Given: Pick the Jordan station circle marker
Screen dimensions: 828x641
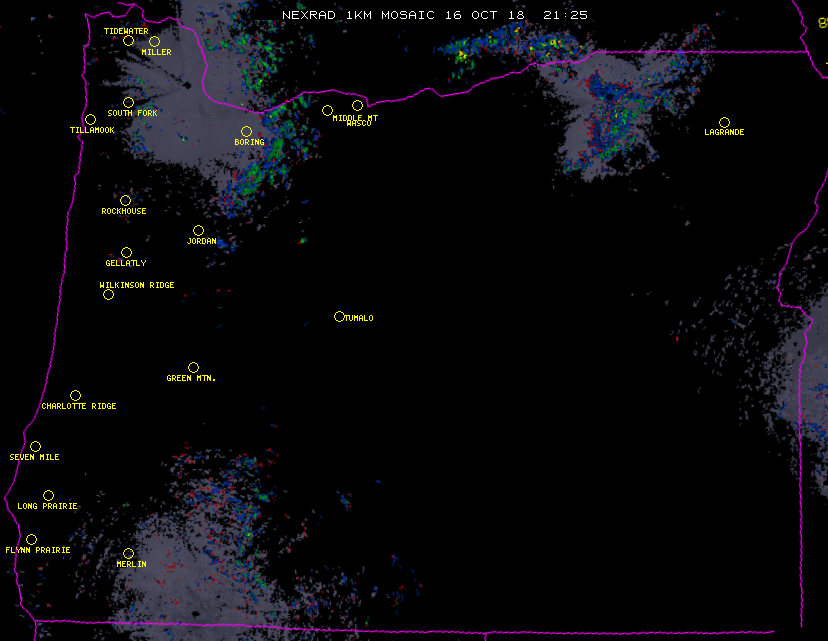Looking at the screenshot, I should point(198,230).
